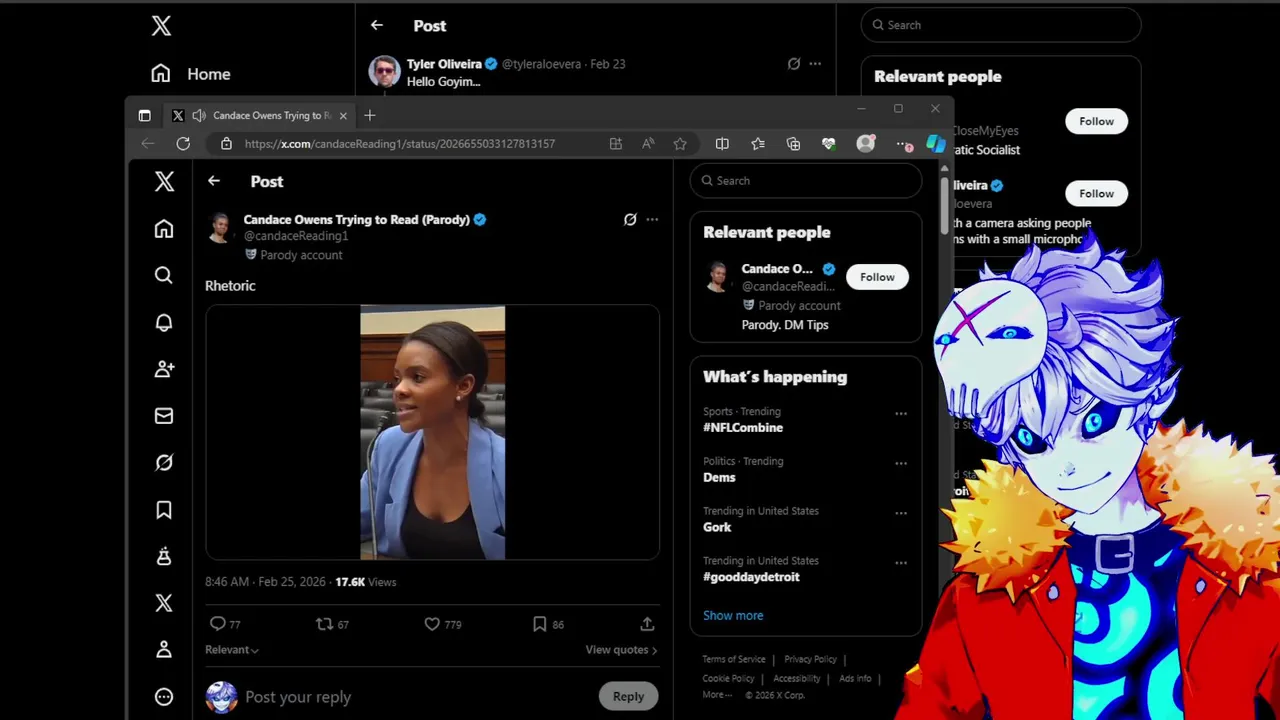
Task: Click X logo in front window sidebar
Action: [x=164, y=181]
